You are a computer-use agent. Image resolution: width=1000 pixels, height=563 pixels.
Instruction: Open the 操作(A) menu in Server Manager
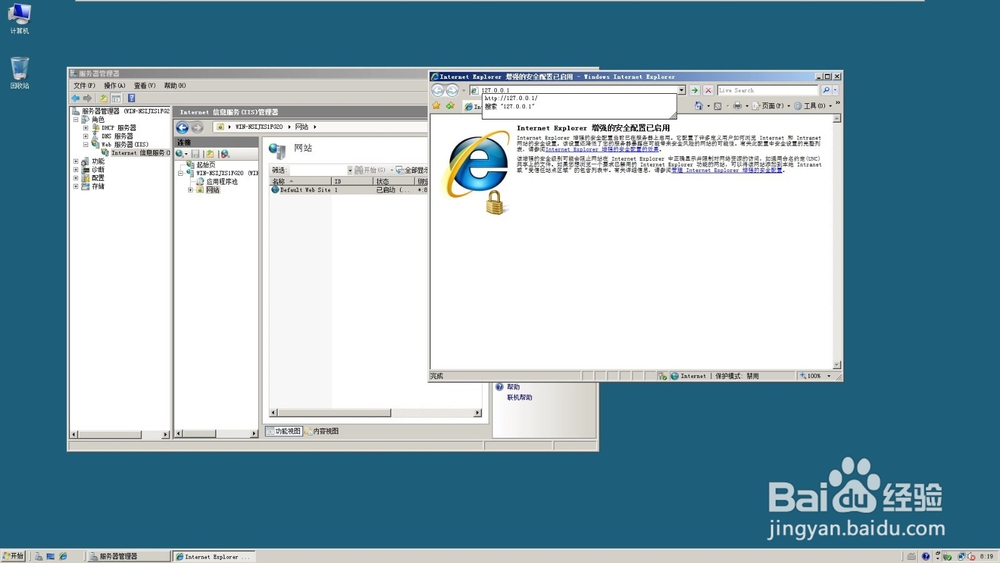pyautogui.click(x=114, y=85)
